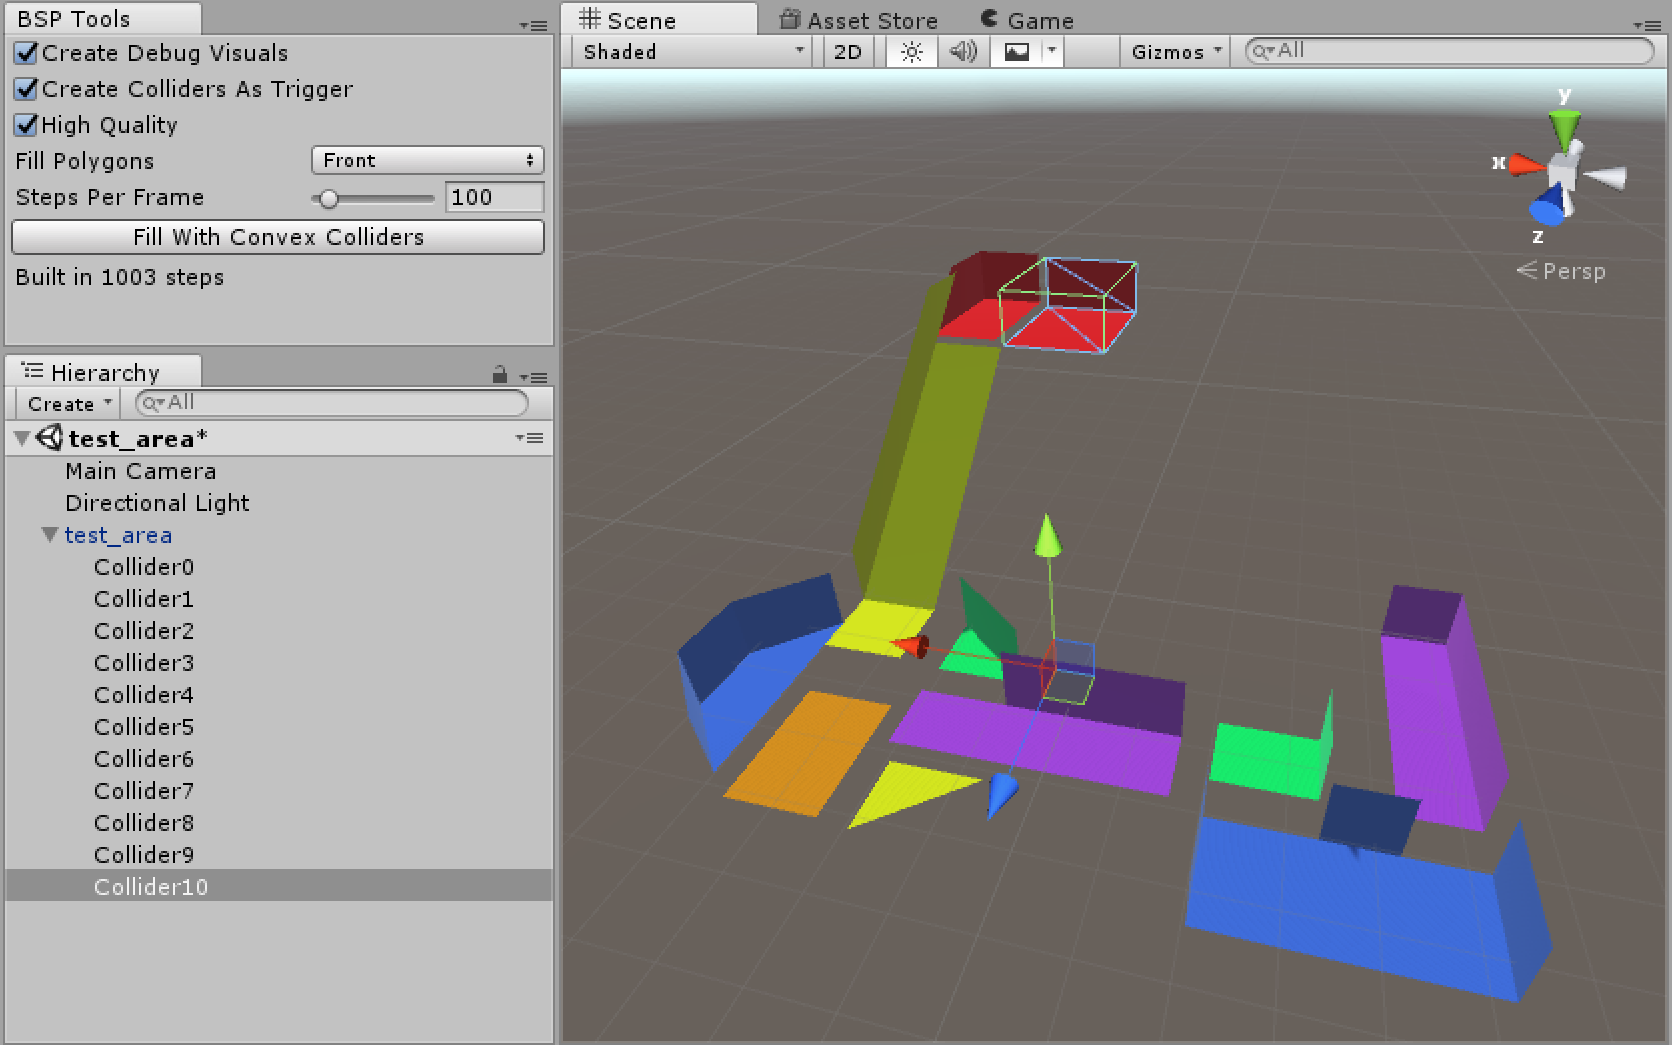Select Collider6 in Hierarchy
The image size is (1672, 1045).
(x=279, y=759)
